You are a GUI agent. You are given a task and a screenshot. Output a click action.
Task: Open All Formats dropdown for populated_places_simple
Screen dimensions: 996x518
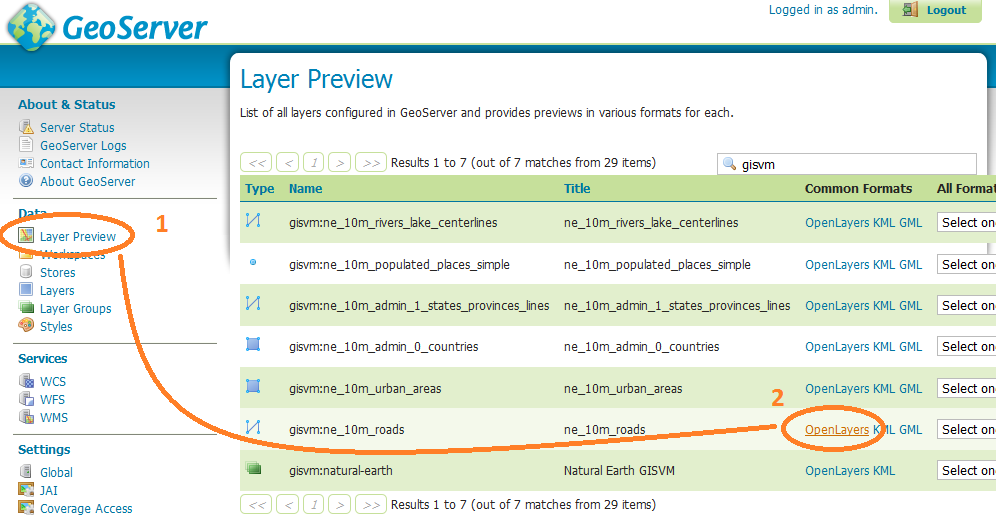(966, 264)
